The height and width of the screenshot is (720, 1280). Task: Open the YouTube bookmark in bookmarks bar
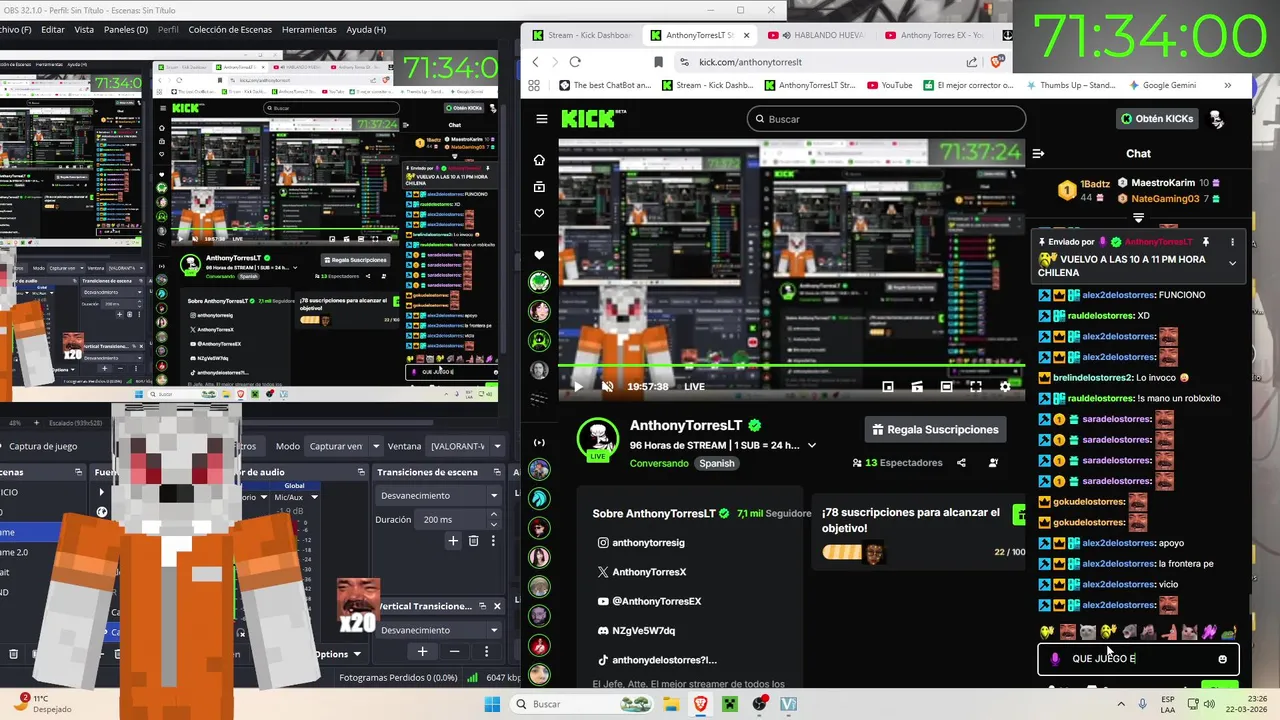tap(889, 86)
